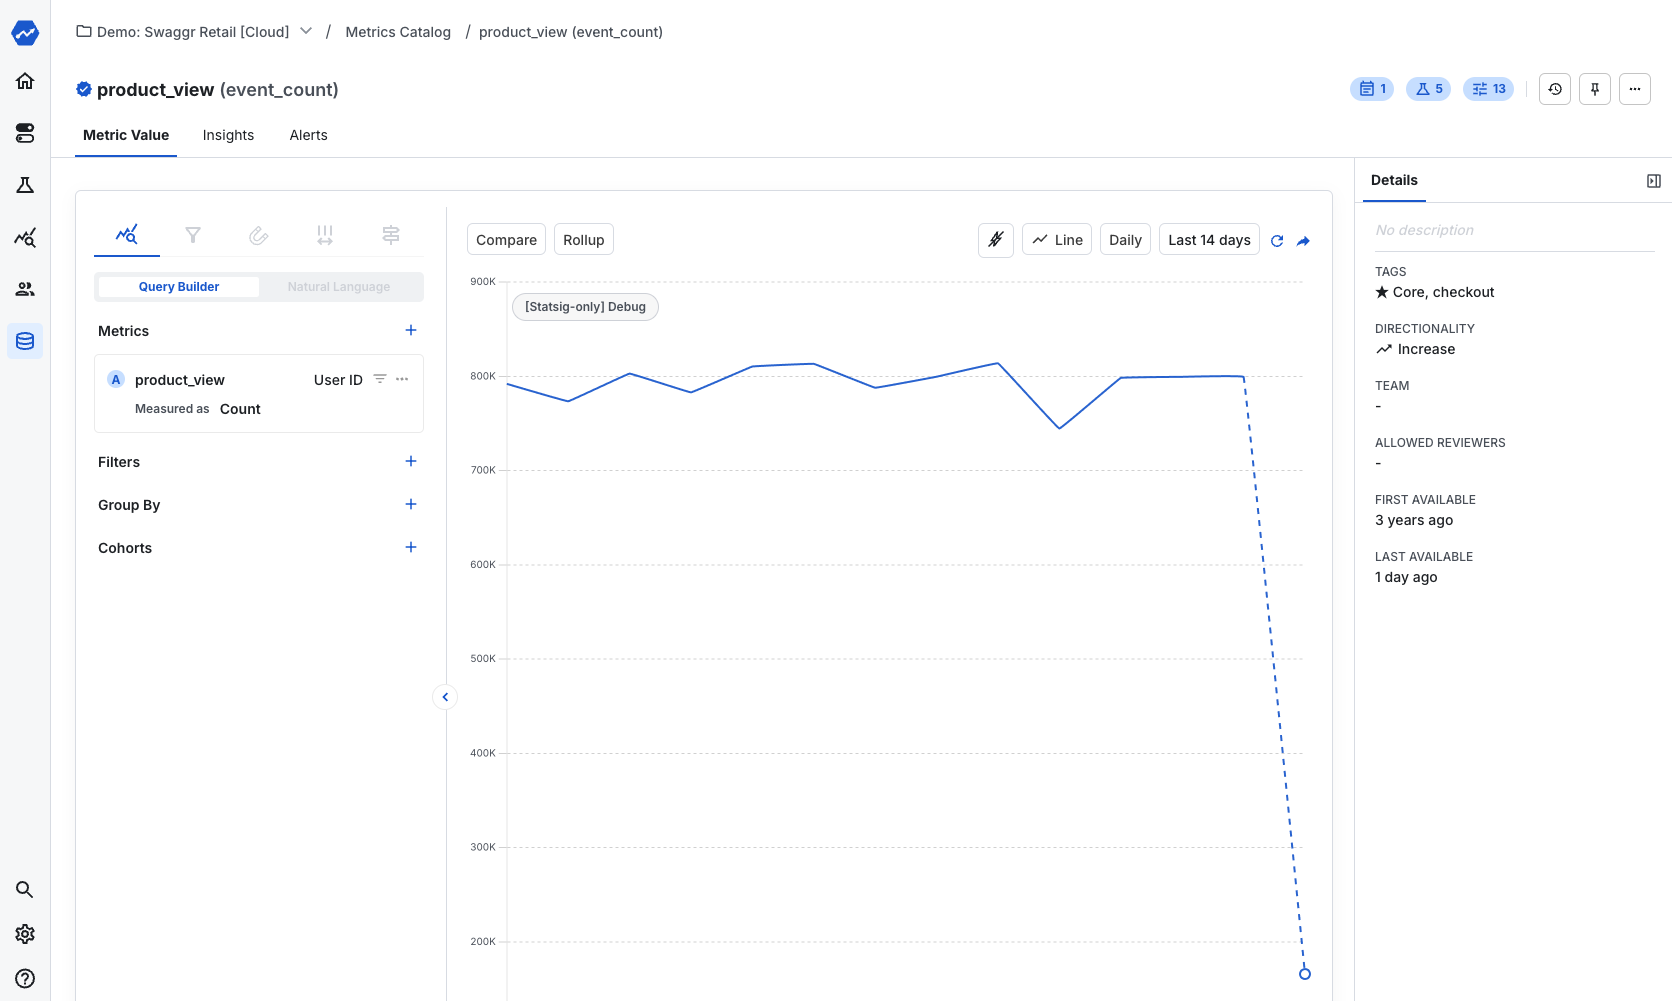
Task: Pin this metric
Action: click(x=1595, y=89)
